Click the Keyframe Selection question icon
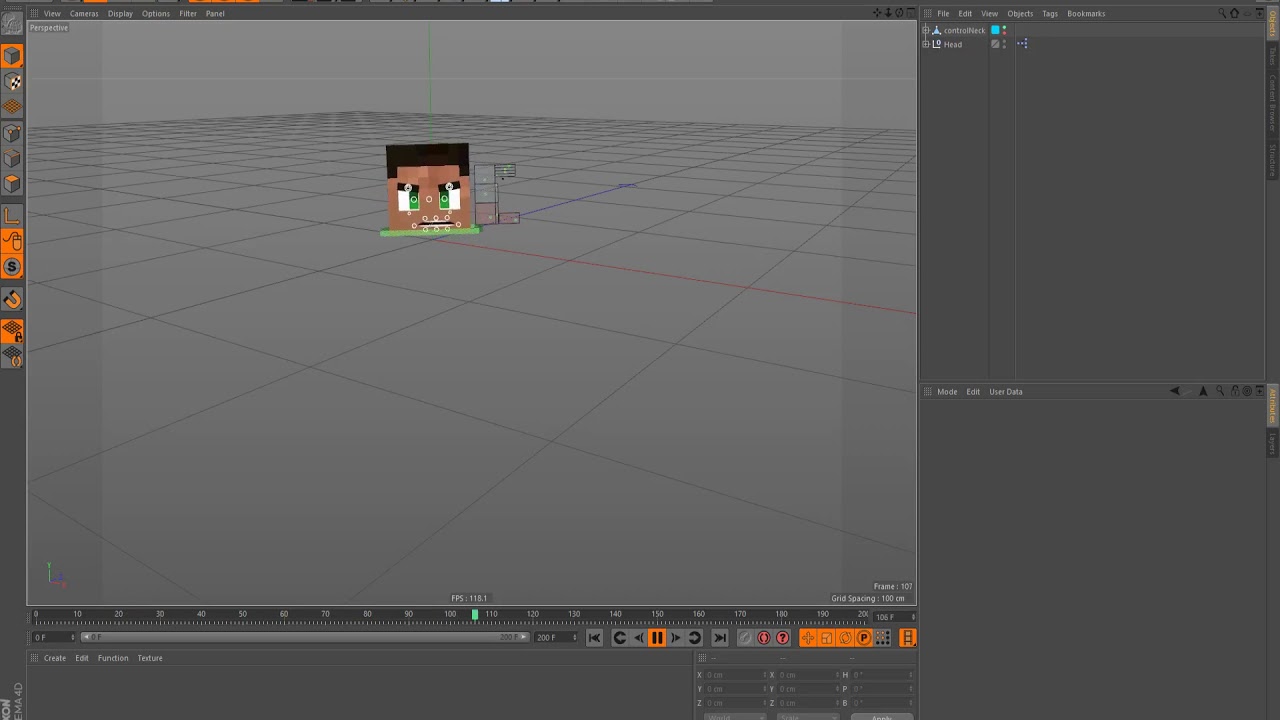Image resolution: width=1280 pixels, height=720 pixels. pos(782,638)
